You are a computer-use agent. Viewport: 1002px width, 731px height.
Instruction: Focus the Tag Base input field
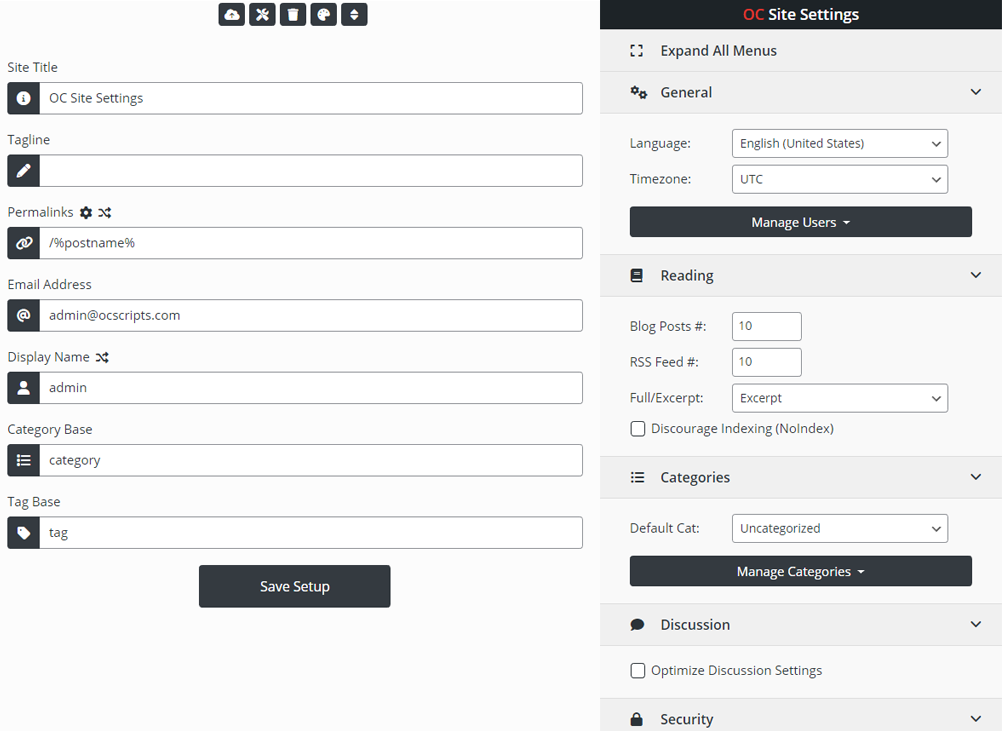311,533
